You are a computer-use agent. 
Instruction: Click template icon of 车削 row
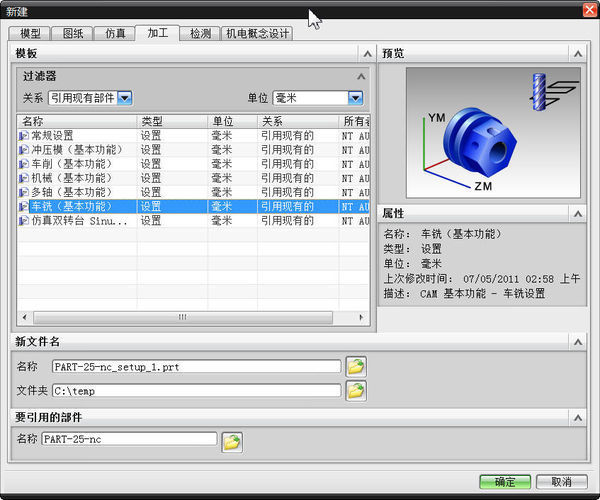24,164
